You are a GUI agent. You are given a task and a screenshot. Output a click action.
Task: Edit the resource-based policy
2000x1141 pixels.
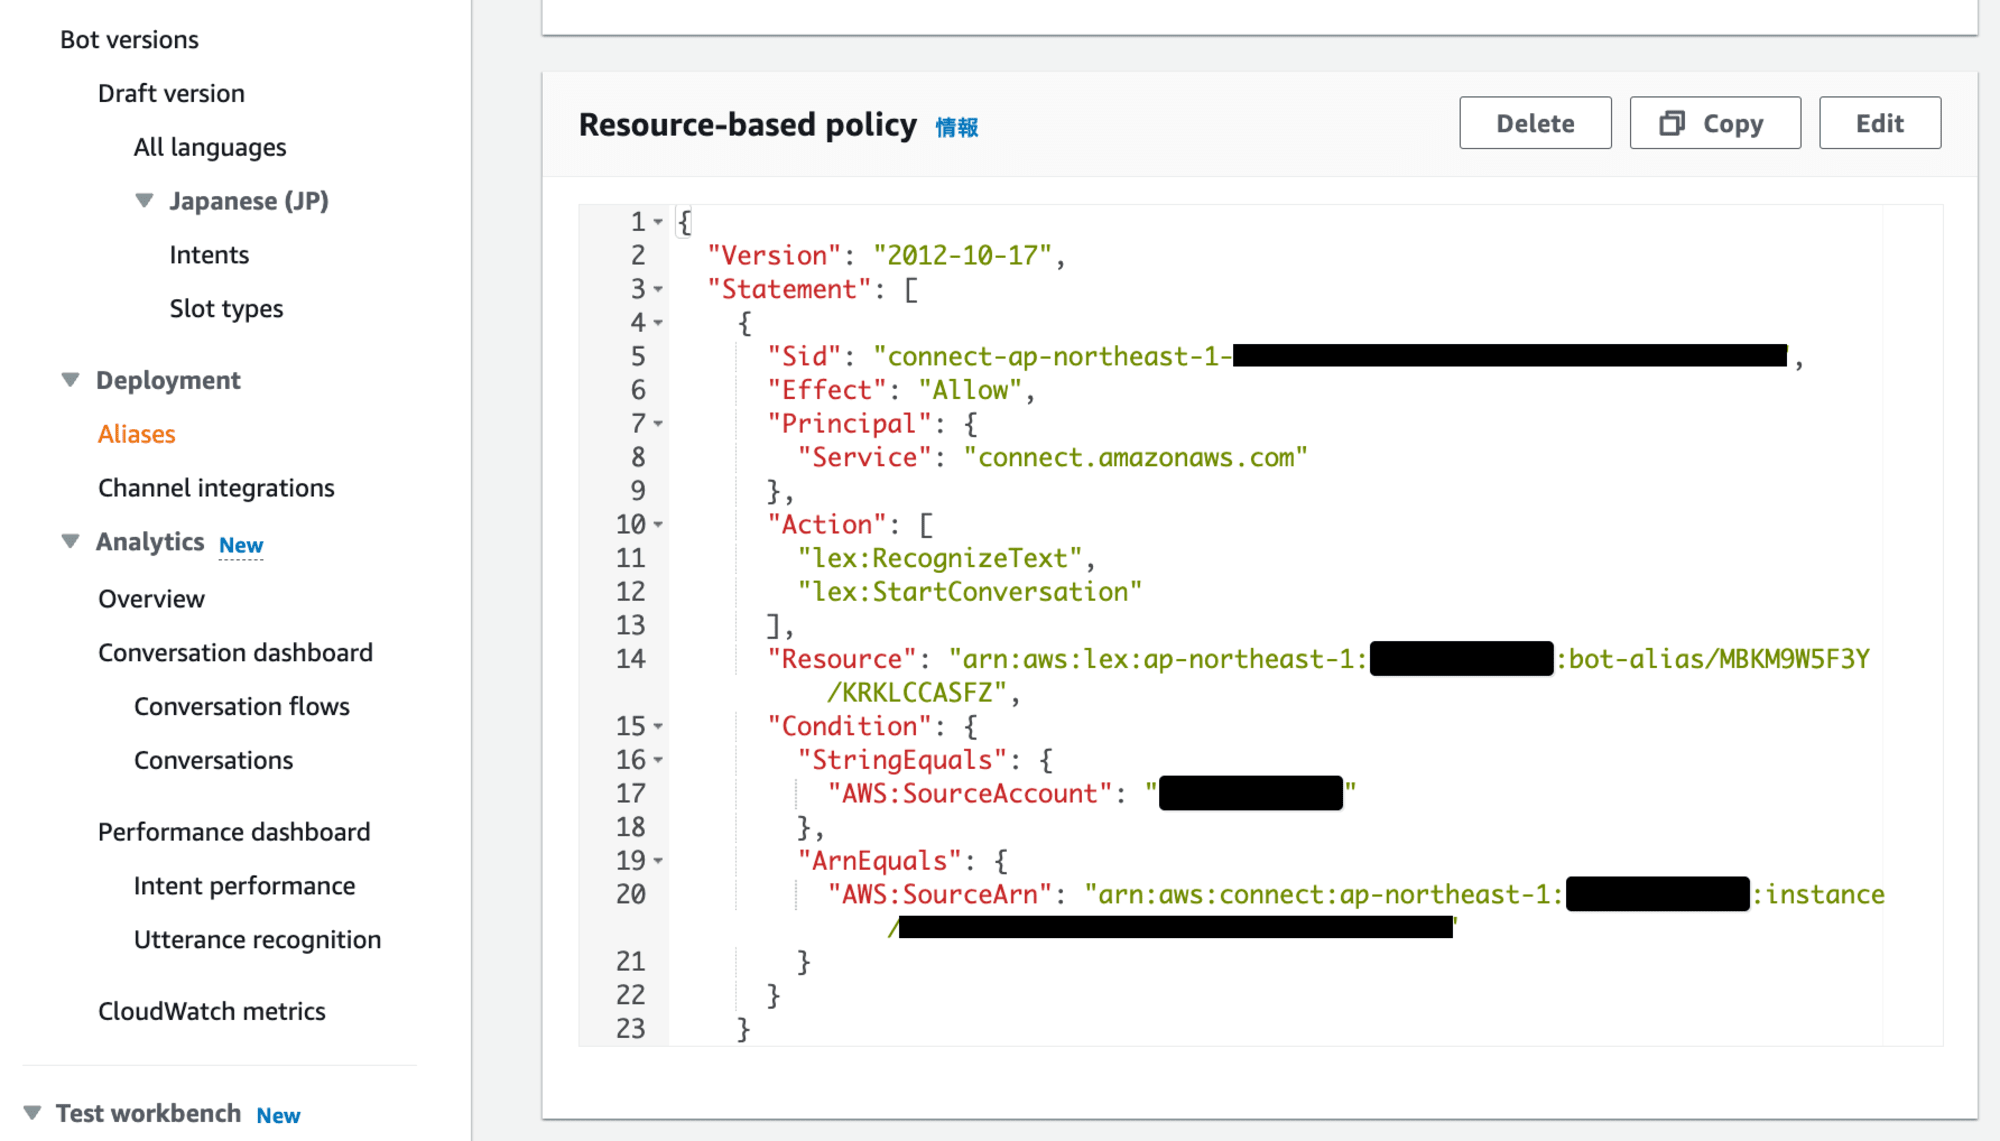coord(1880,123)
